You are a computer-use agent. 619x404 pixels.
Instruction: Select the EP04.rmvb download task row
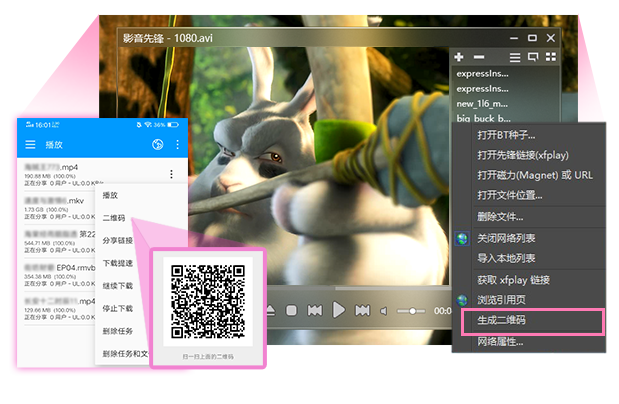pyautogui.click(x=60, y=275)
